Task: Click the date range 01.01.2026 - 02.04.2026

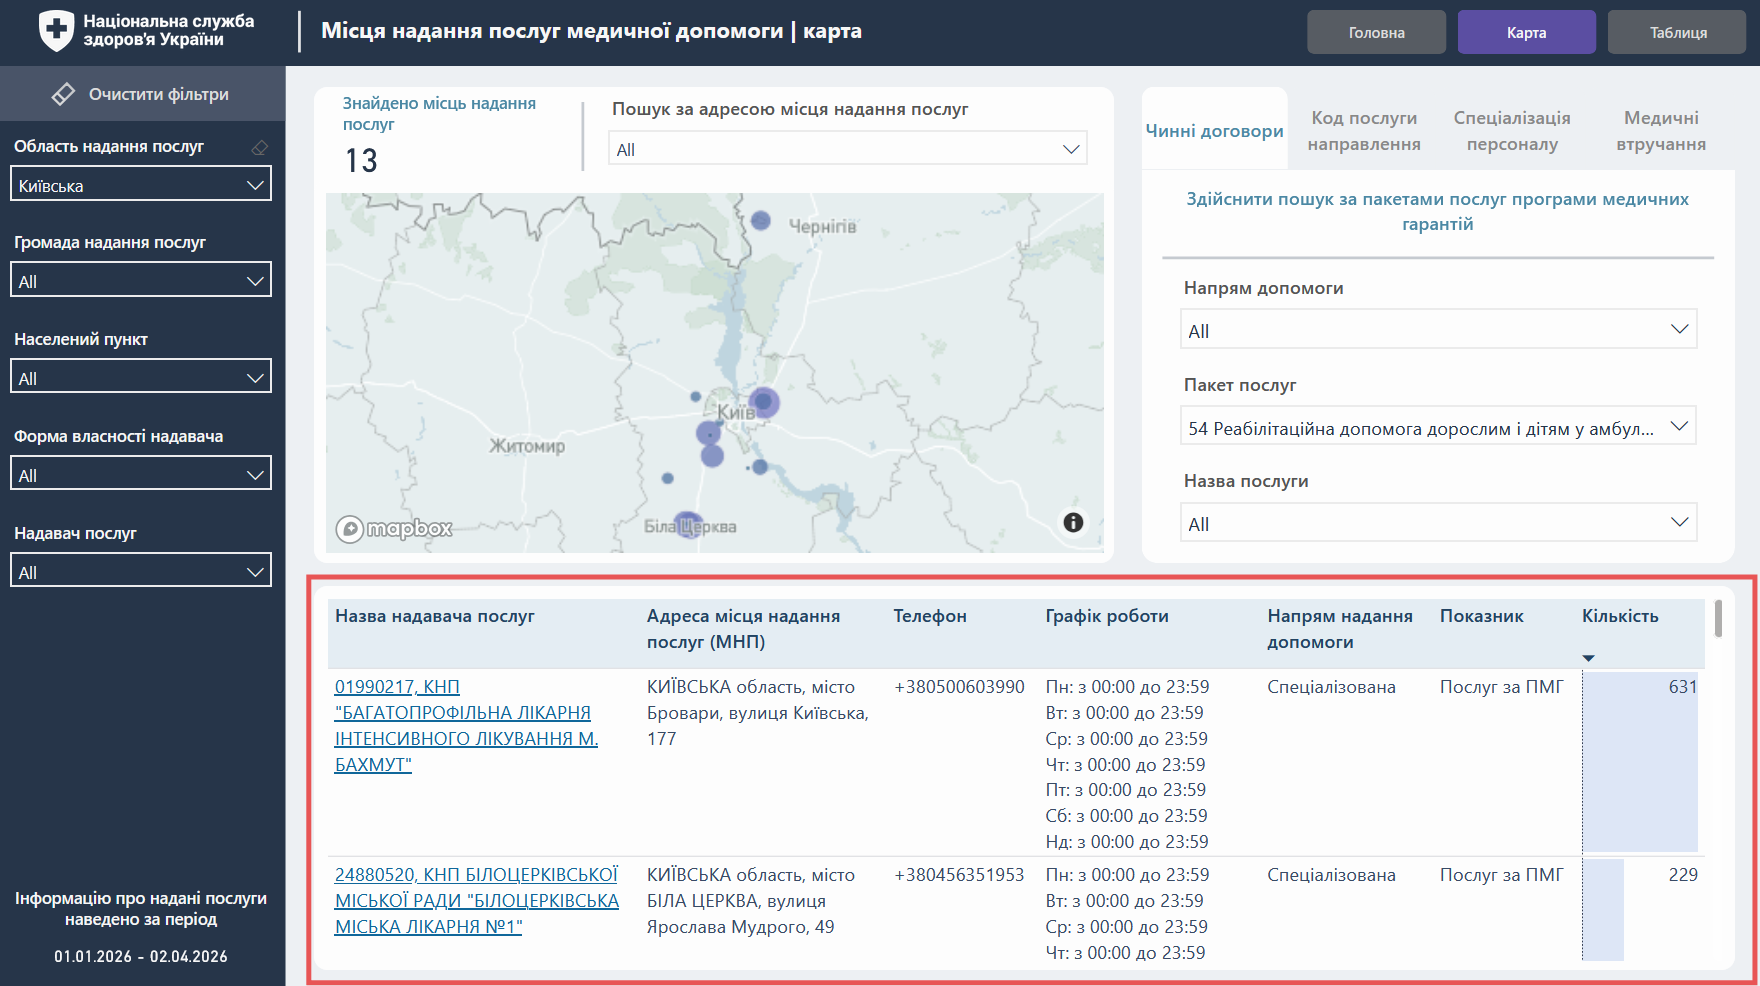Action: pyautogui.click(x=141, y=957)
